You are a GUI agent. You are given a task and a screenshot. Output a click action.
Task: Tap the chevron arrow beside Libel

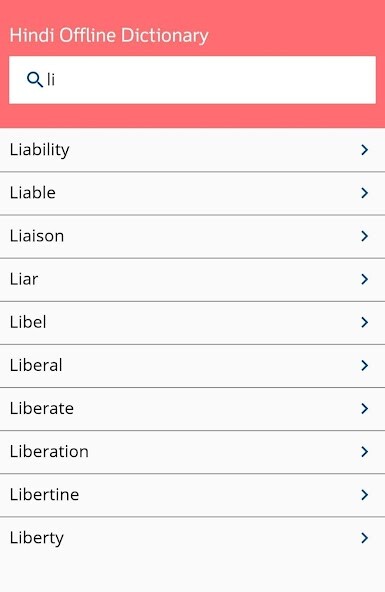tap(364, 322)
